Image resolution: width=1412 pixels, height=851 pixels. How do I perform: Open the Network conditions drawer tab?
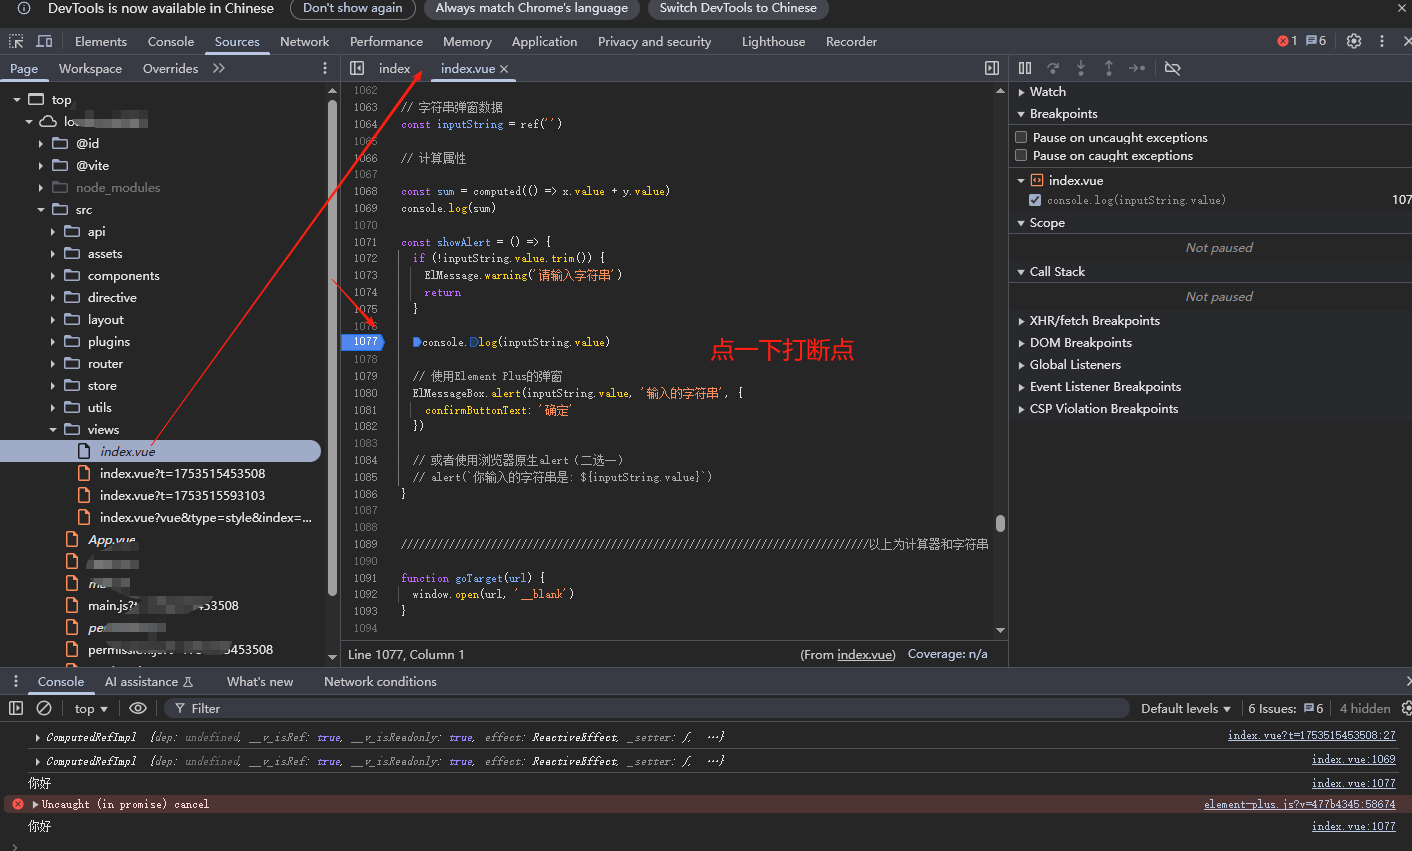coord(380,681)
